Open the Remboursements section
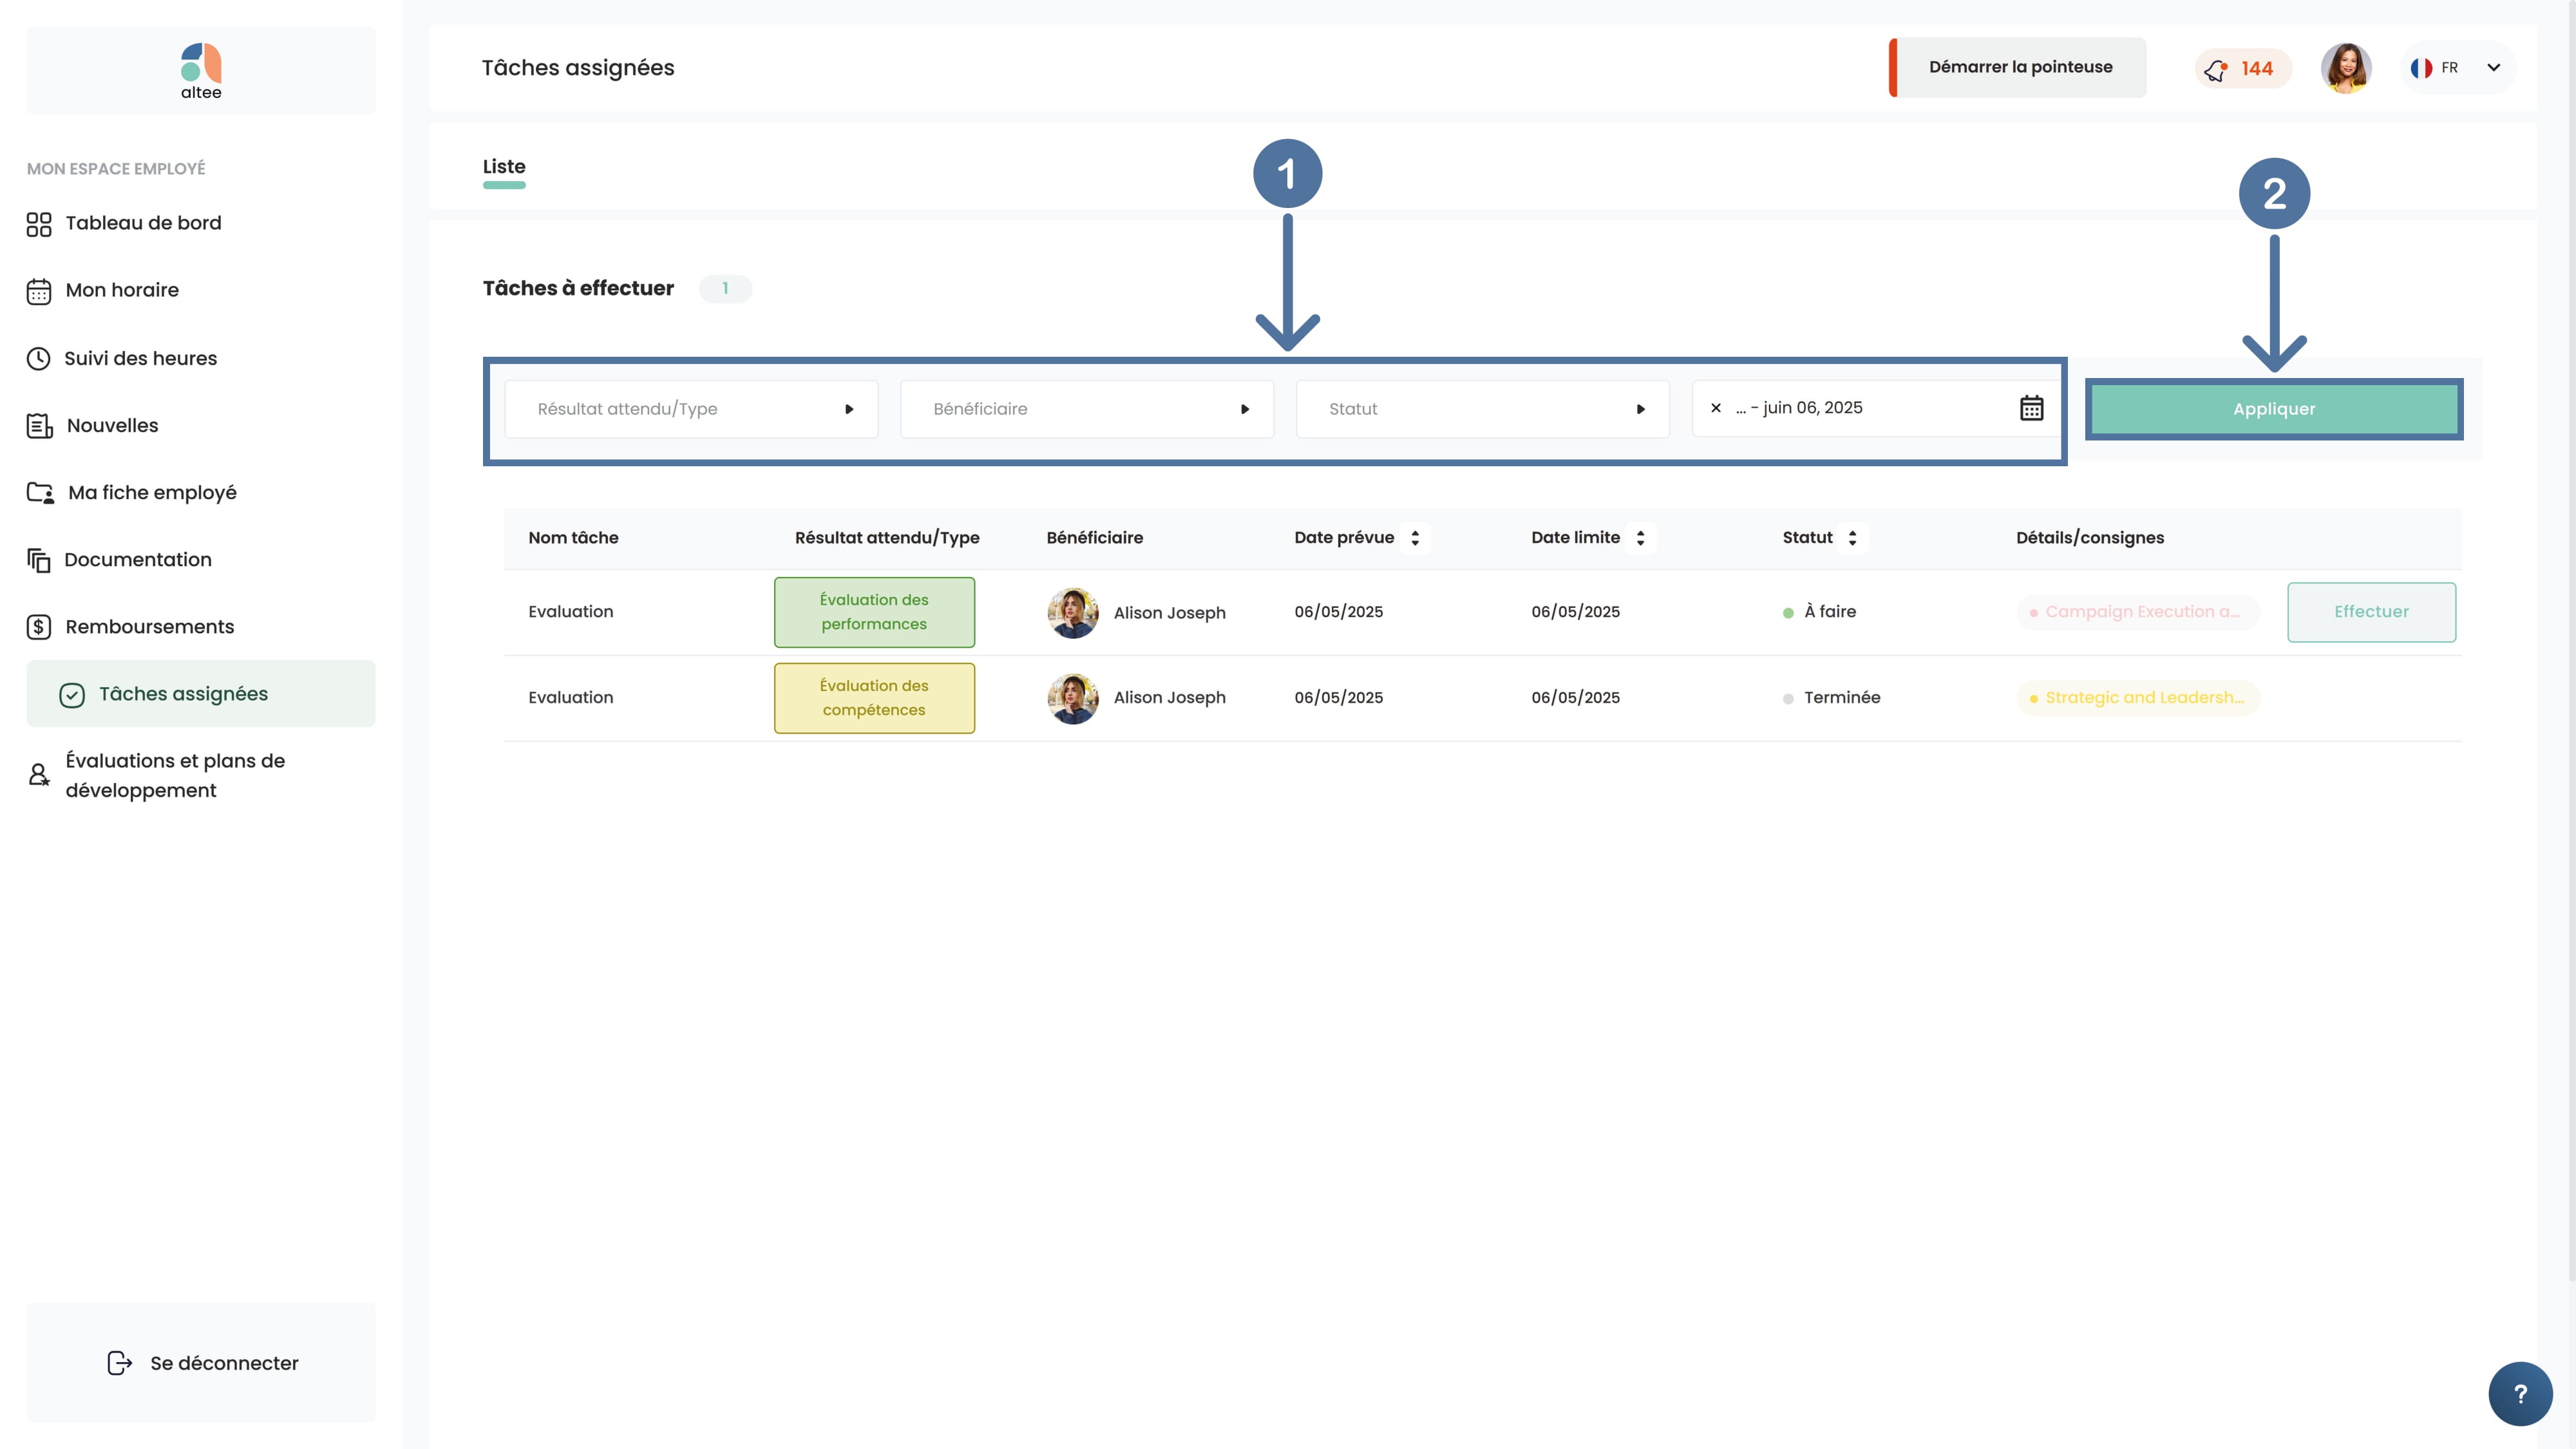 [x=149, y=627]
